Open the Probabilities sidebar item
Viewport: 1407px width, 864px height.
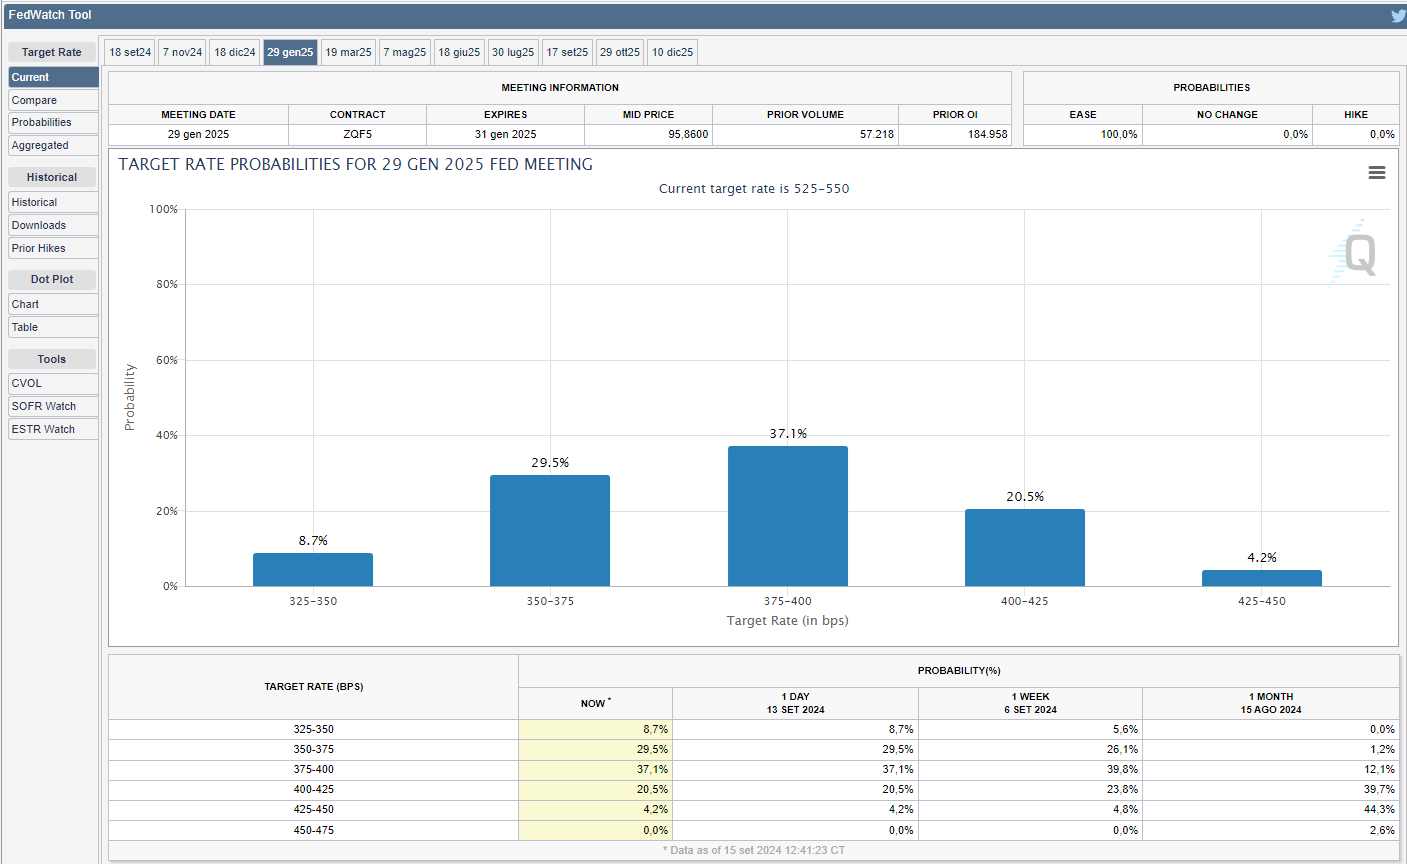click(x=53, y=122)
